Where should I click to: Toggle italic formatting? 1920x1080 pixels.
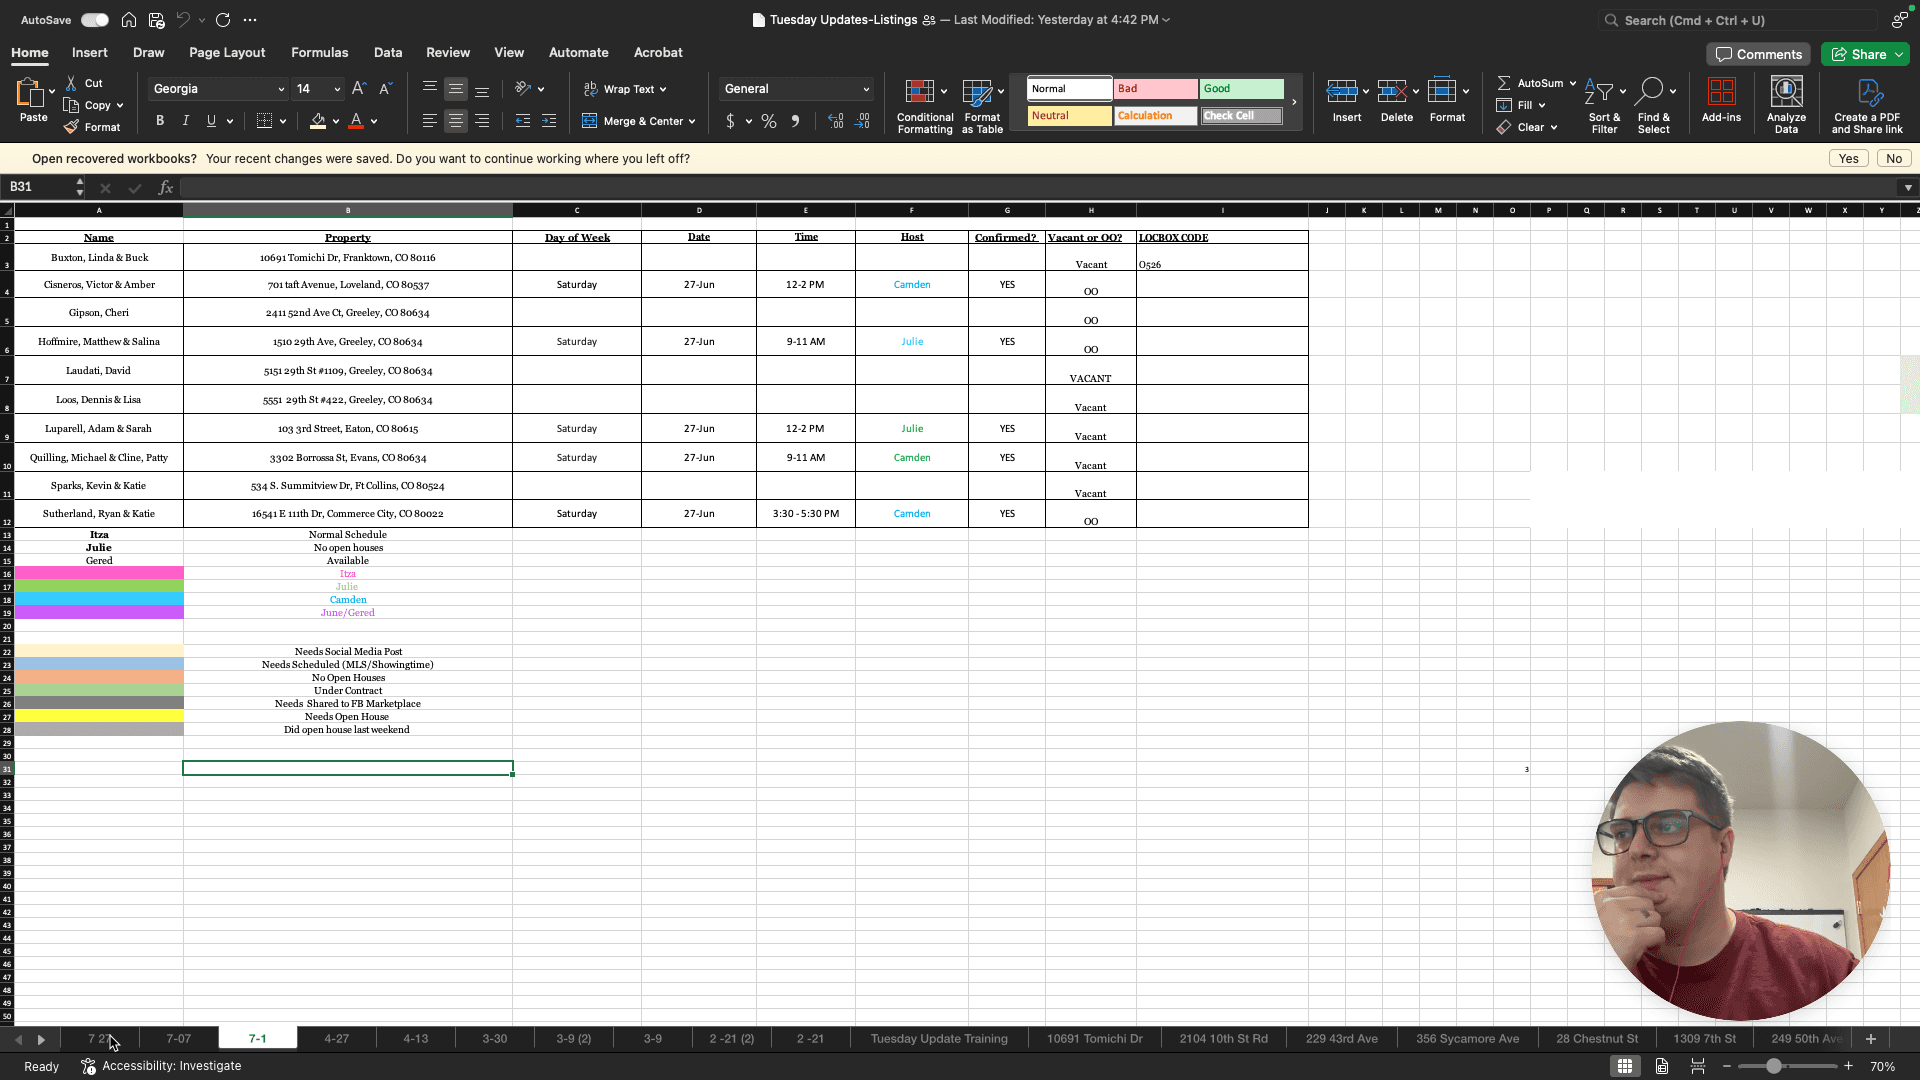185,121
